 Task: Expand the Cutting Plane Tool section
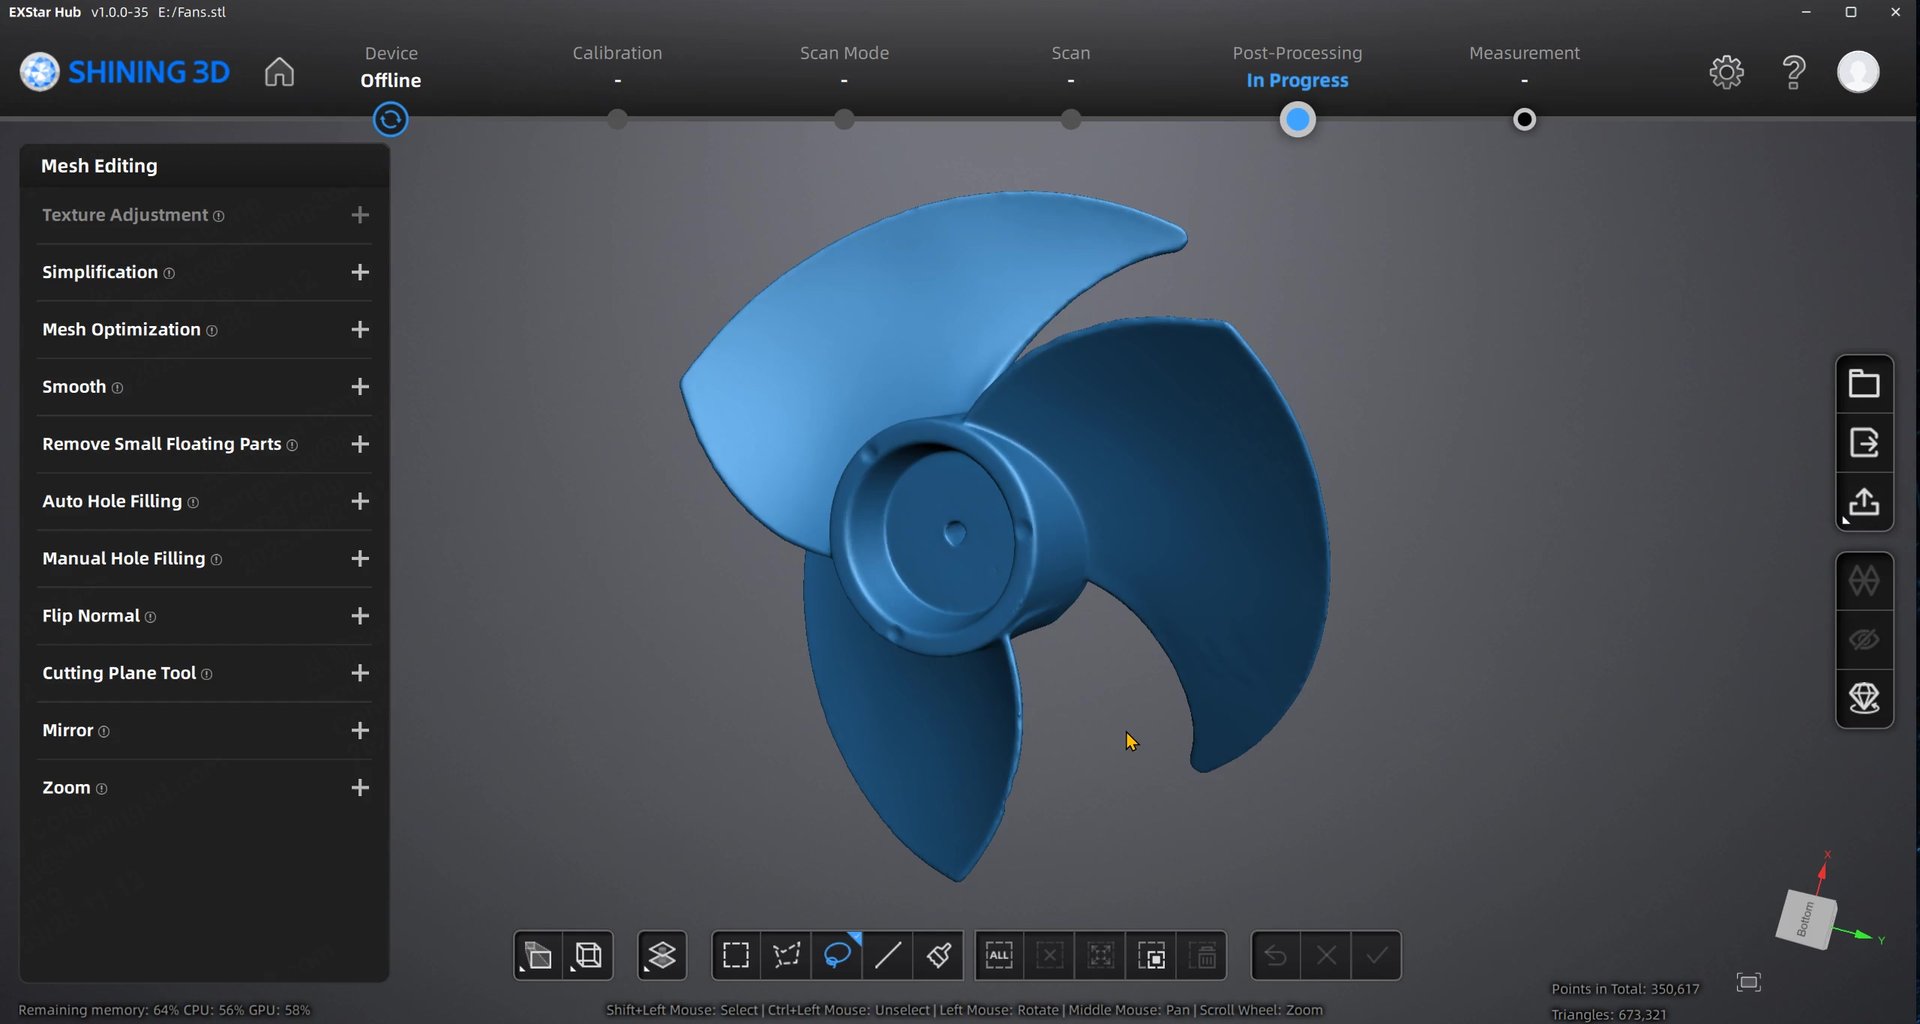click(360, 673)
